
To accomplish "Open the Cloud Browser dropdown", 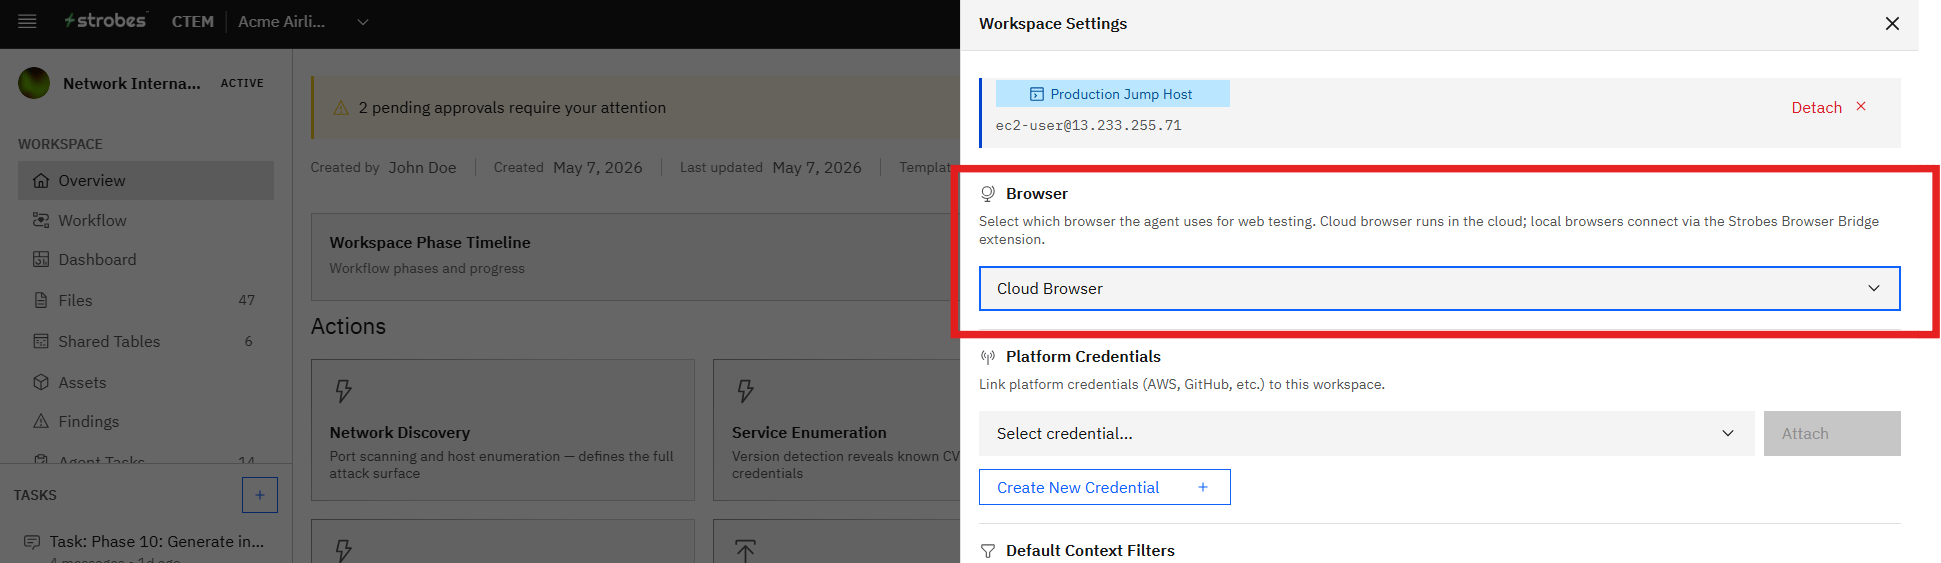I will 1439,288.
